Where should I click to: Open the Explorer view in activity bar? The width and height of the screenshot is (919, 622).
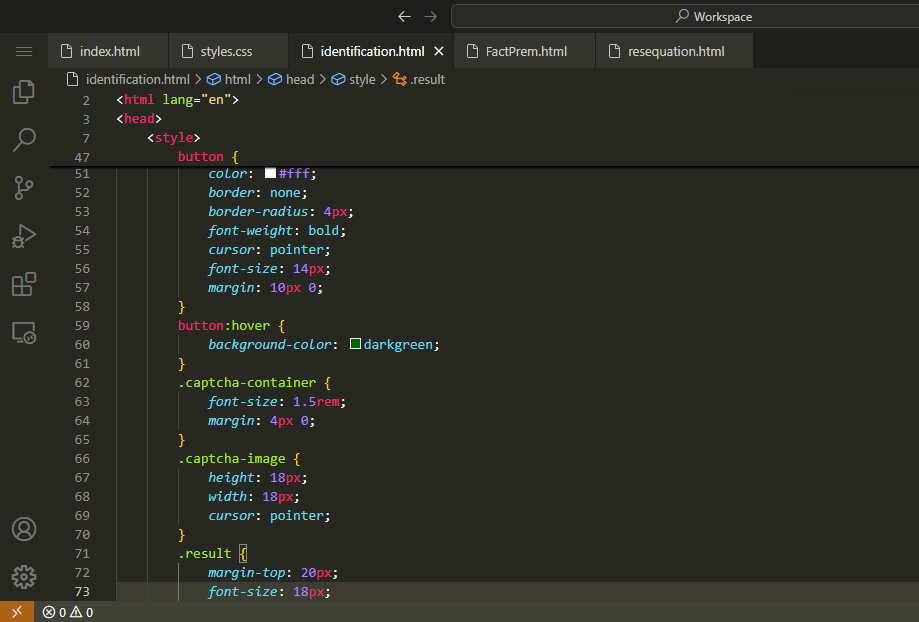click(24, 92)
